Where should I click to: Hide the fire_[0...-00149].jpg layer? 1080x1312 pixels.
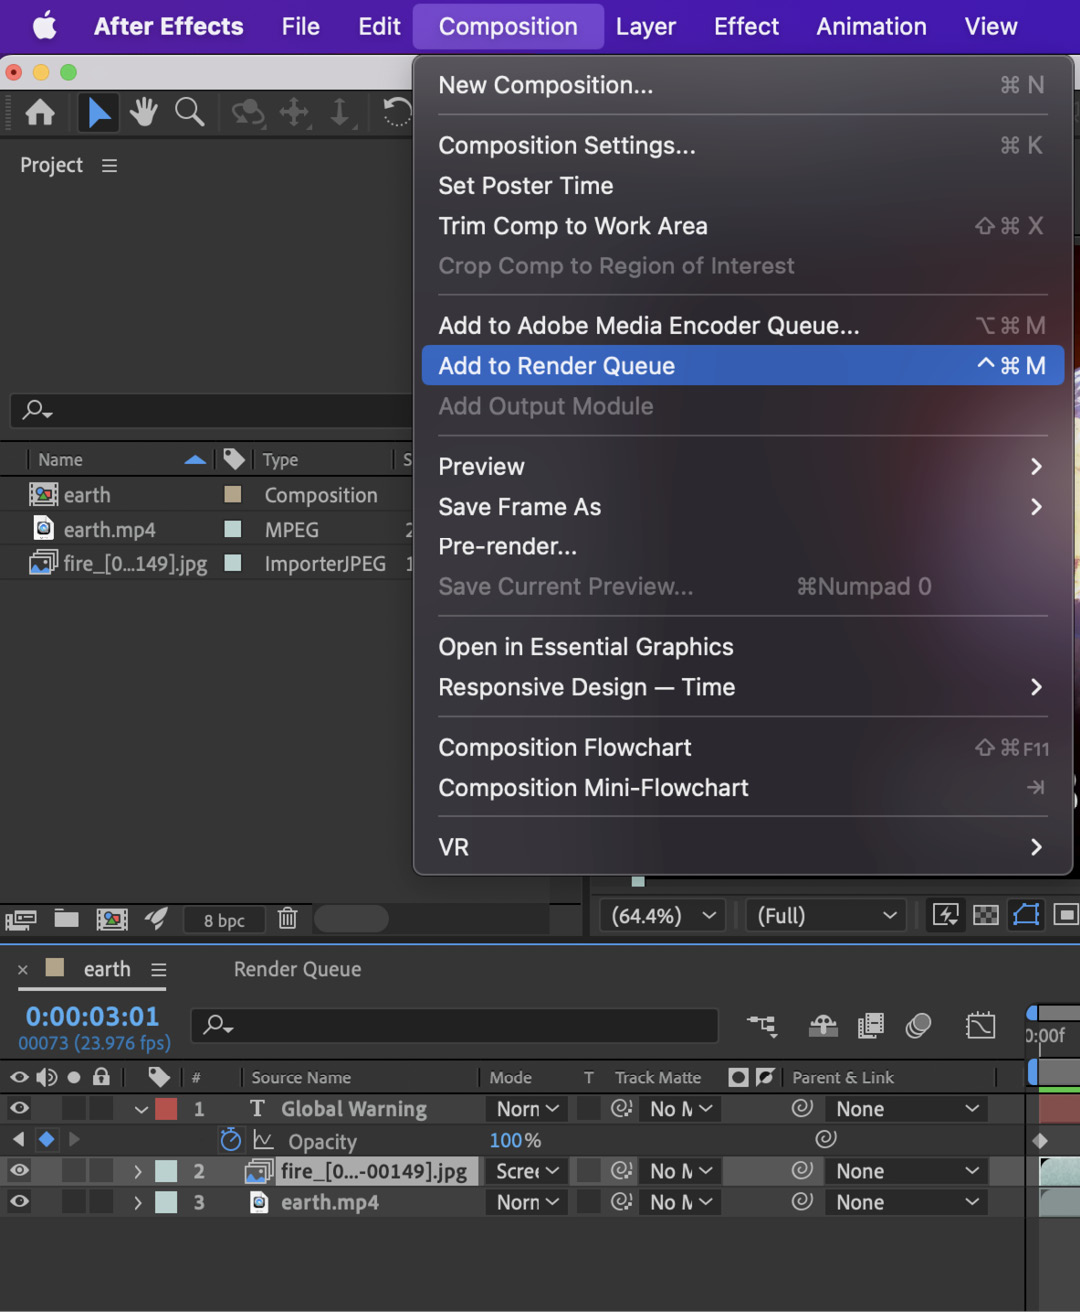19,1170
